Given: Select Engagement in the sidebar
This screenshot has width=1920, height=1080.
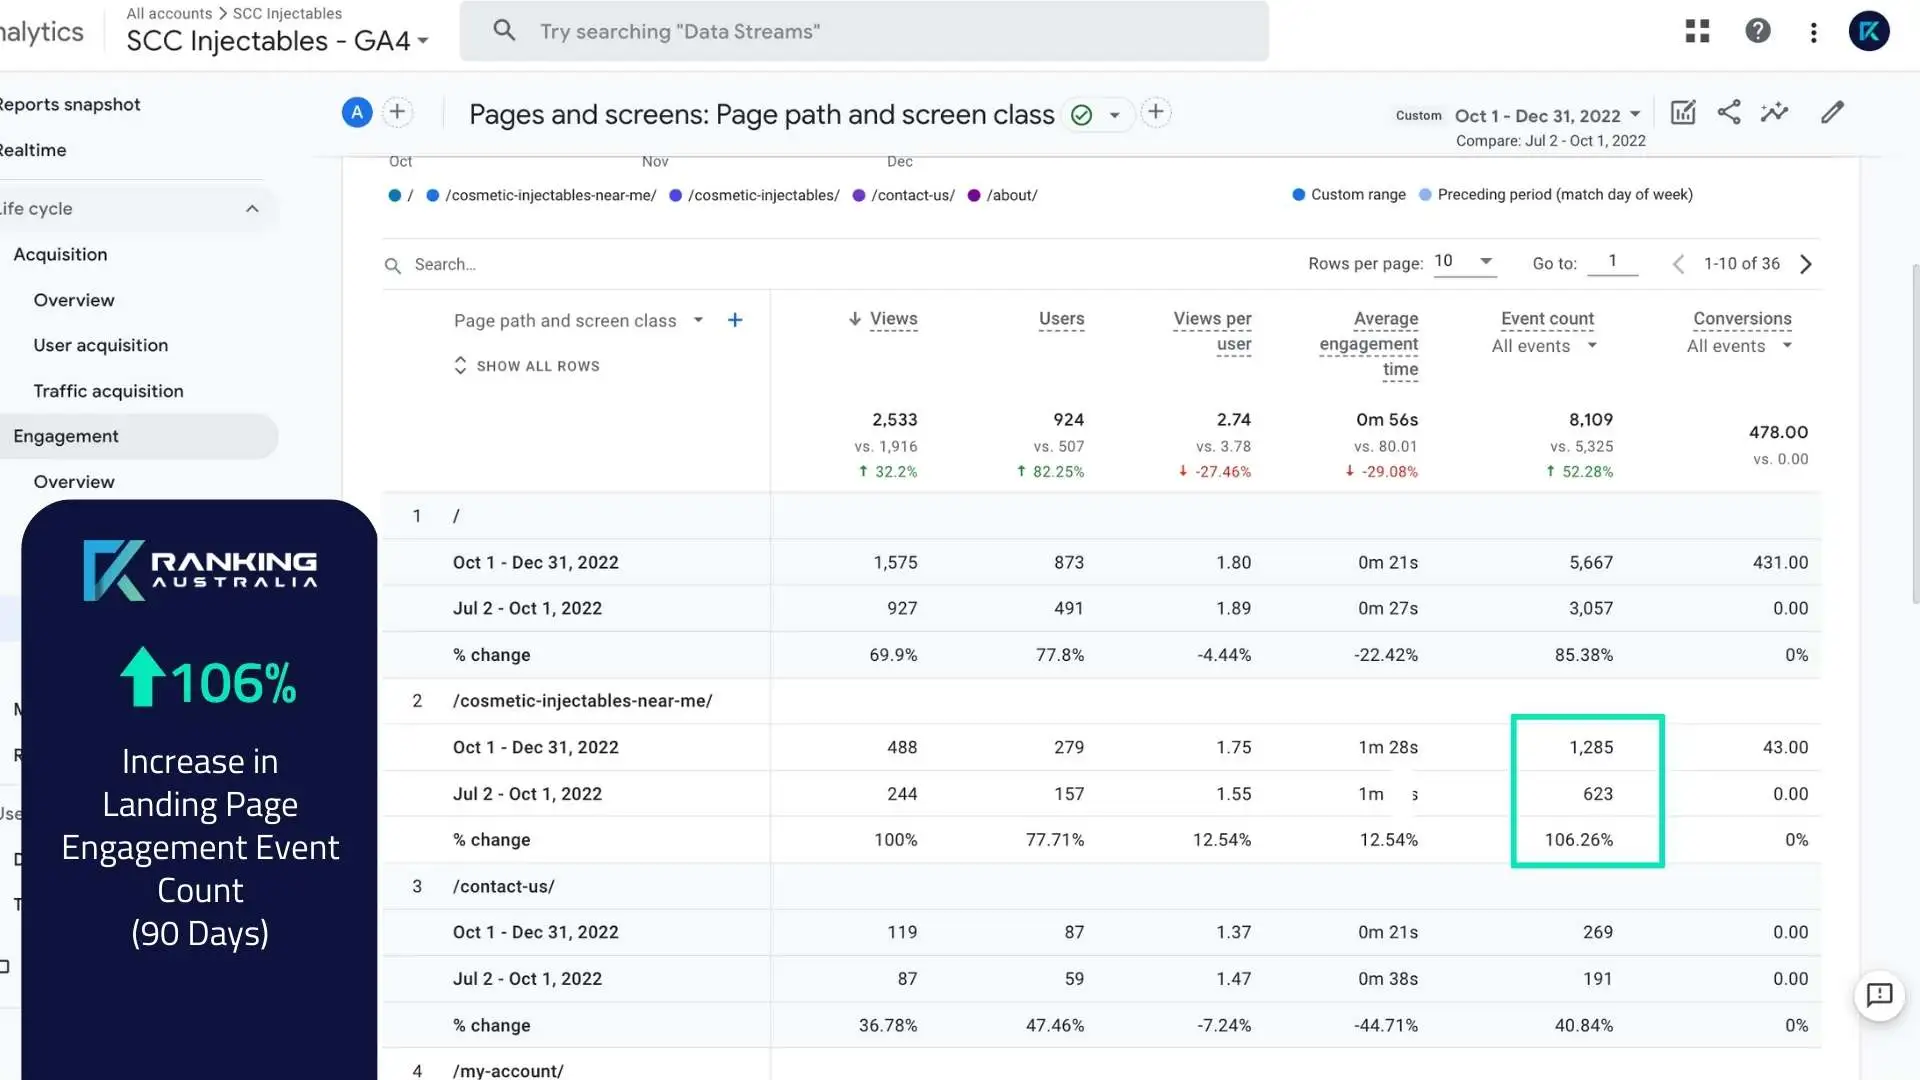Looking at the screenshot, I should tap(66, 436).
